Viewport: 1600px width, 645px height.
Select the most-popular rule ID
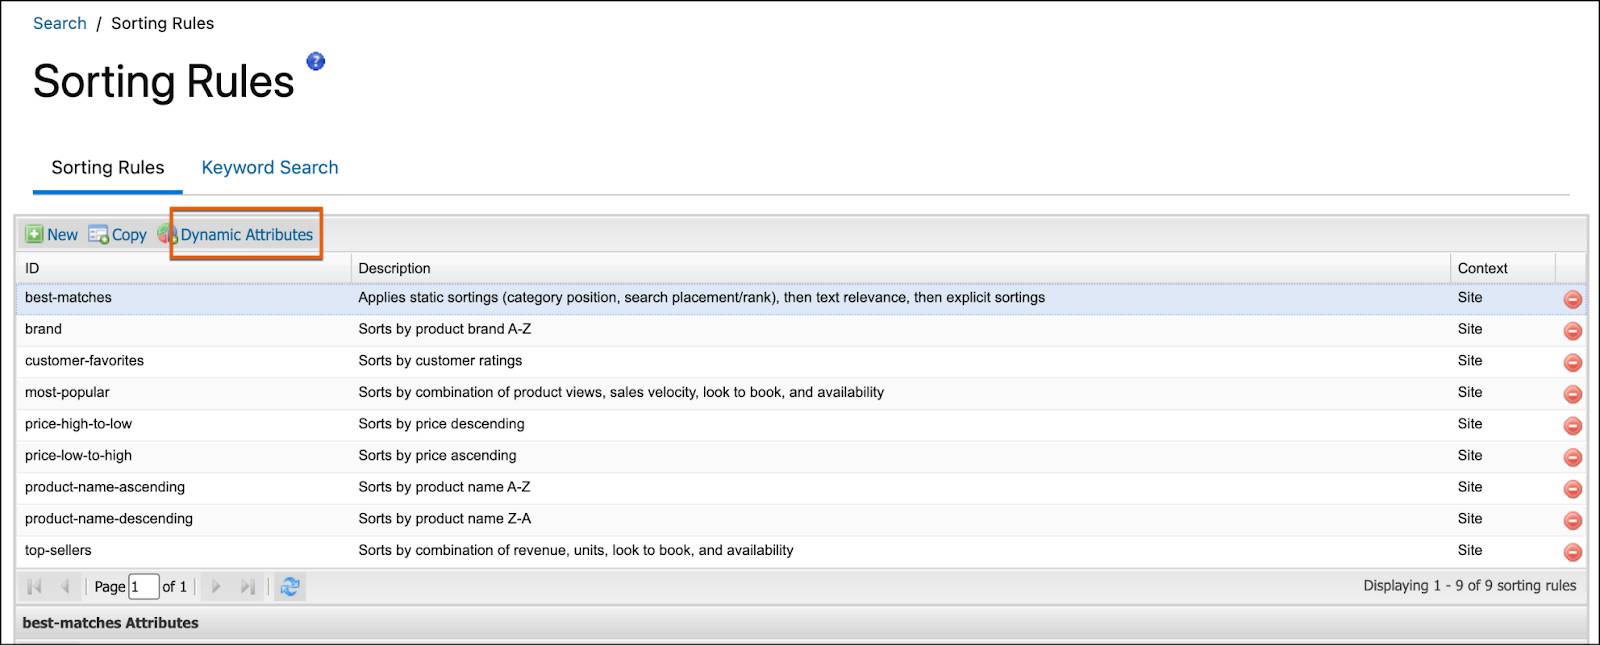pos(67,392)
